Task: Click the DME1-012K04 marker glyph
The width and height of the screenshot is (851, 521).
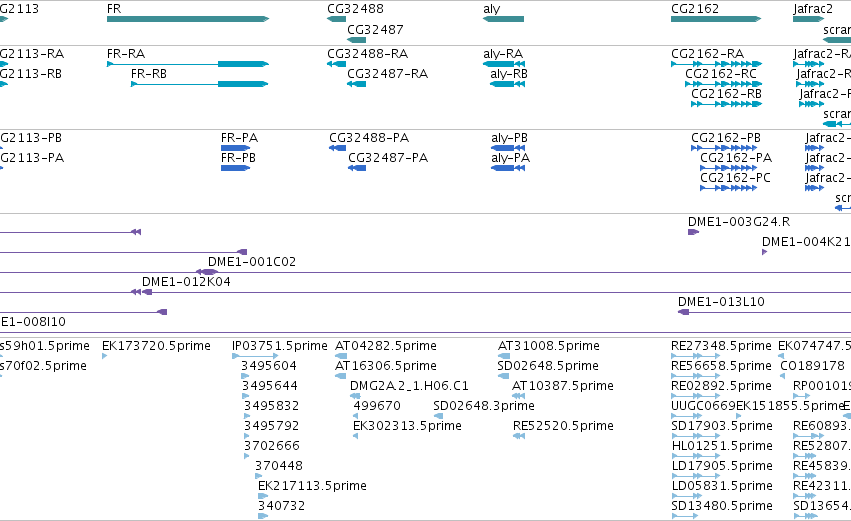Action: point(141,292)
